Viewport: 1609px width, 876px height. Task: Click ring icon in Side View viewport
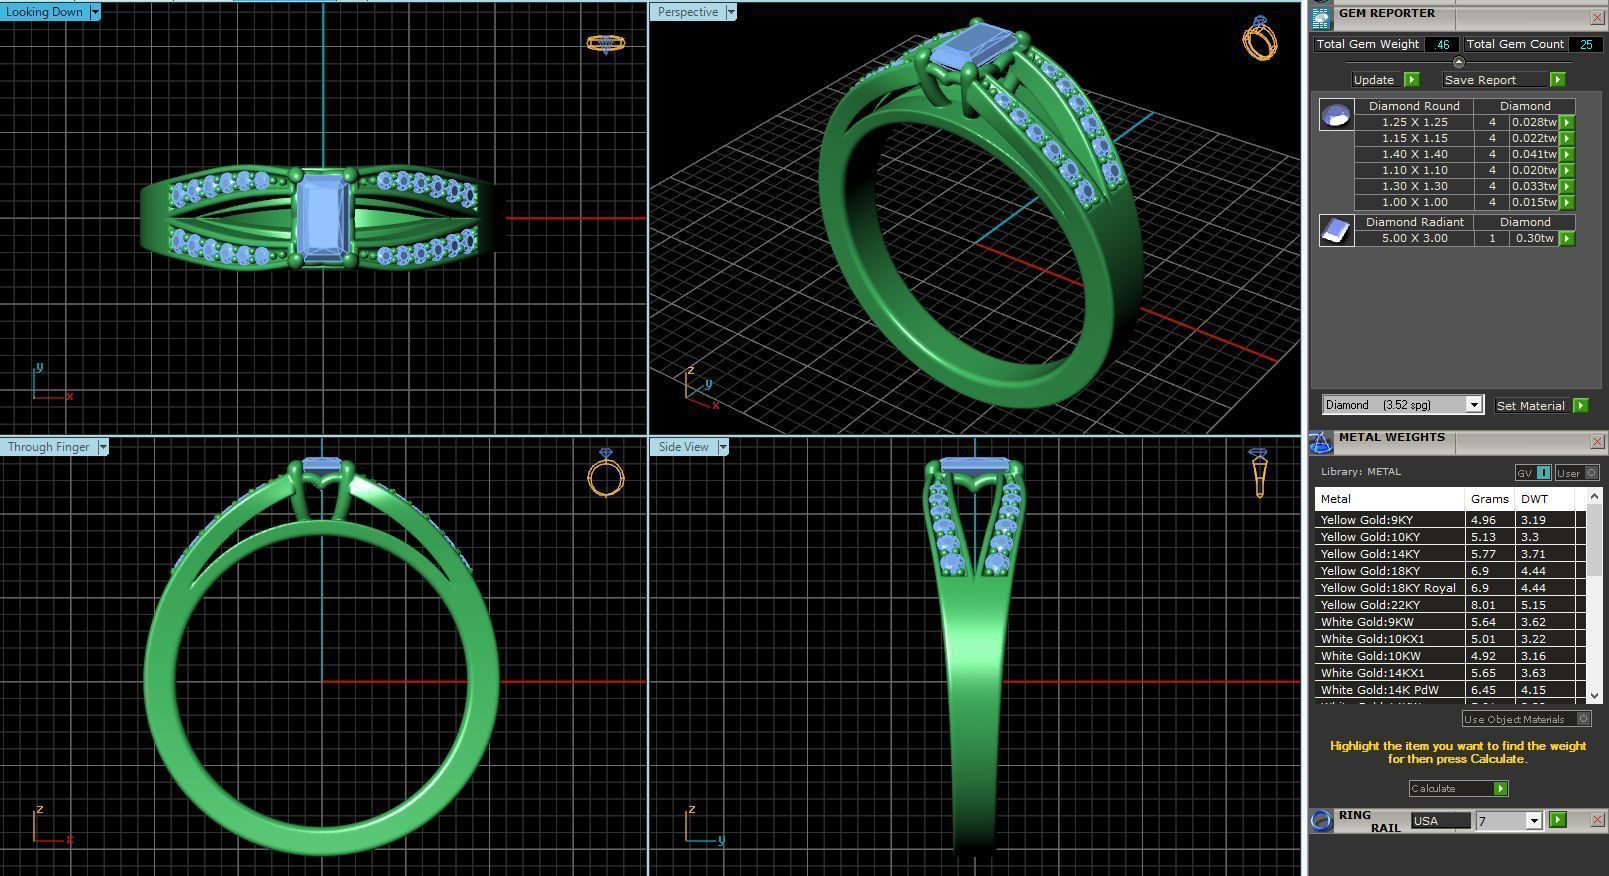click(1259, 472)
